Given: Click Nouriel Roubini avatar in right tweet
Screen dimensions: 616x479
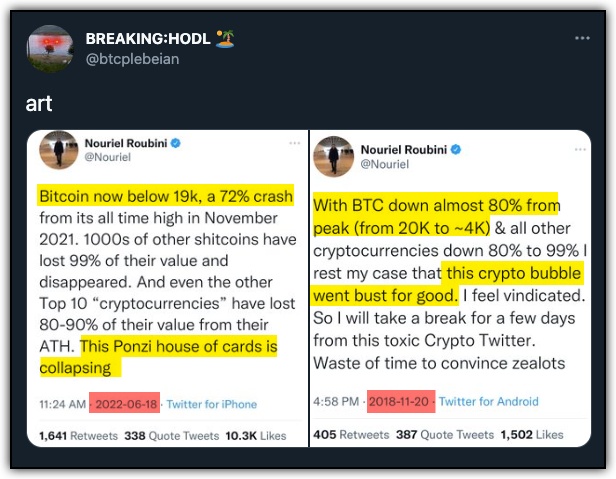Looking at the screenshot, I should click(x=333, y=156).
